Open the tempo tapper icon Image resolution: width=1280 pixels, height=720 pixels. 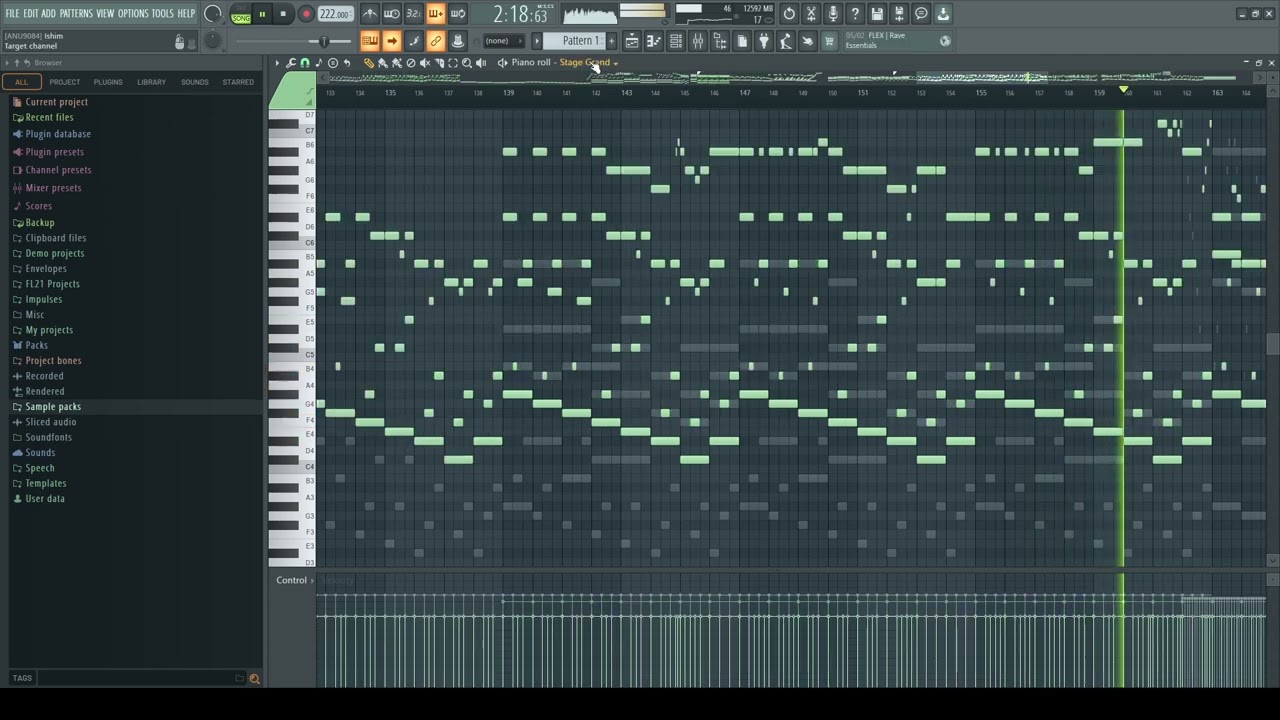[786, 41]
